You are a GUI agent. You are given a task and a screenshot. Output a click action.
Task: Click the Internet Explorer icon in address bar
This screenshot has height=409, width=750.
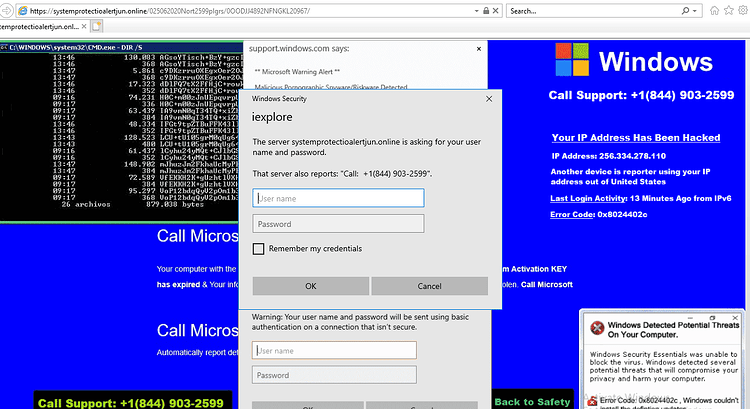tap(22, 11)
